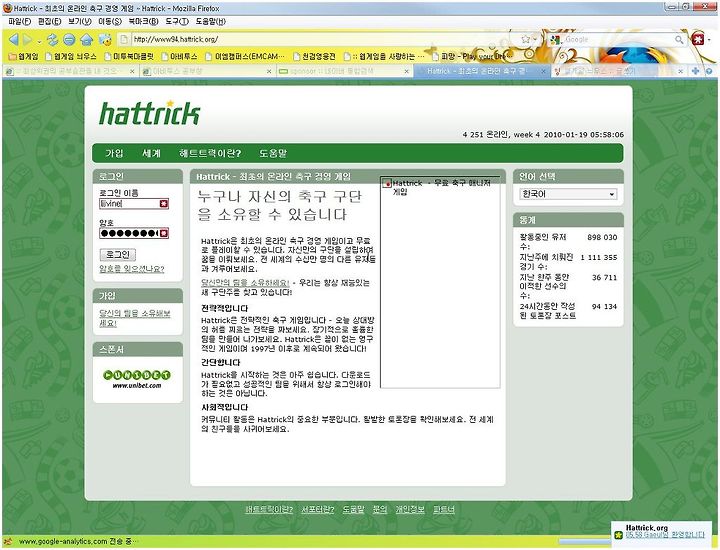Bookmark this page with the star icon

[526, 39]
